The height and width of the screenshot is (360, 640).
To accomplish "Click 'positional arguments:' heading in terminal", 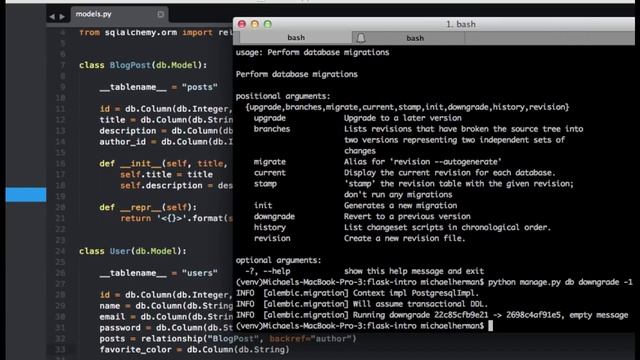I will coord(283,96).
